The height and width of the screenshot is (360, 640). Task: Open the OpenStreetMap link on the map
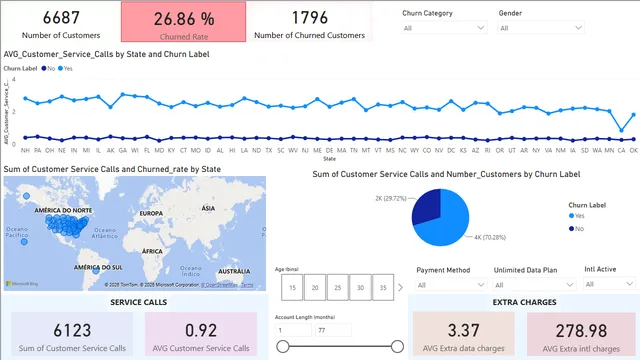click(x=220, y=284)
